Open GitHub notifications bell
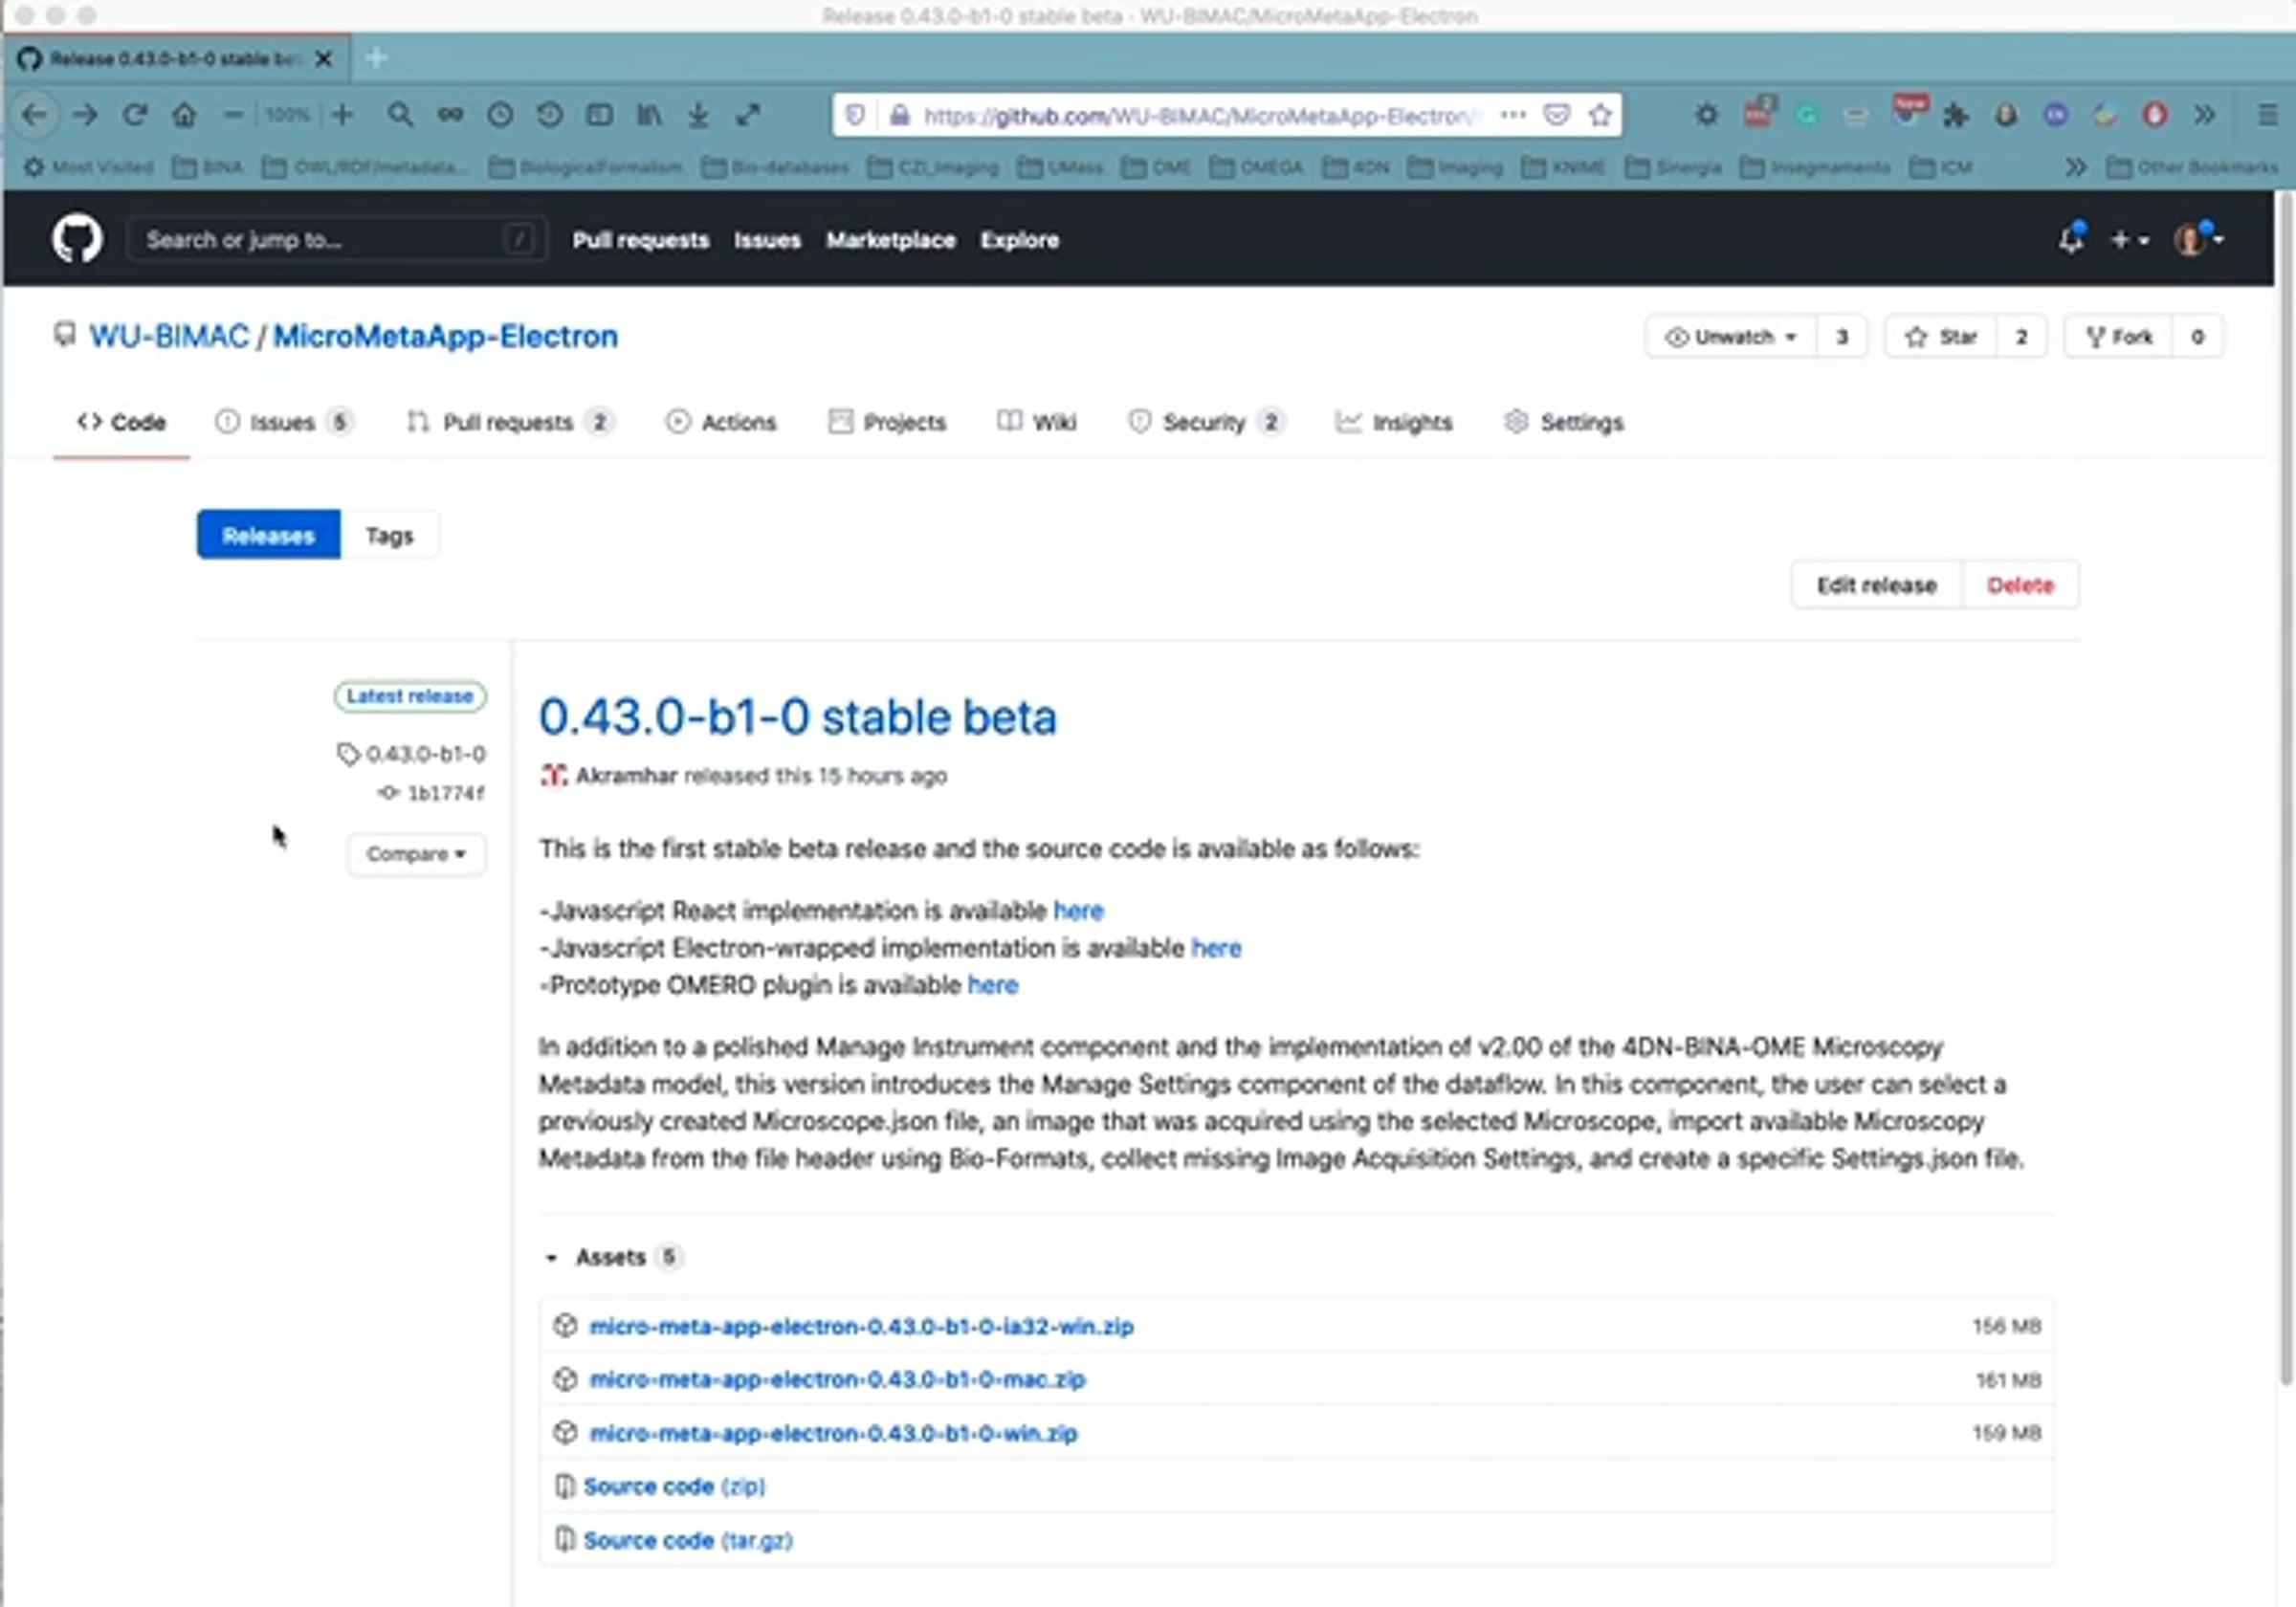Image resolution: width=2296 pixels, height=1607 pixels. [2070, 239]
